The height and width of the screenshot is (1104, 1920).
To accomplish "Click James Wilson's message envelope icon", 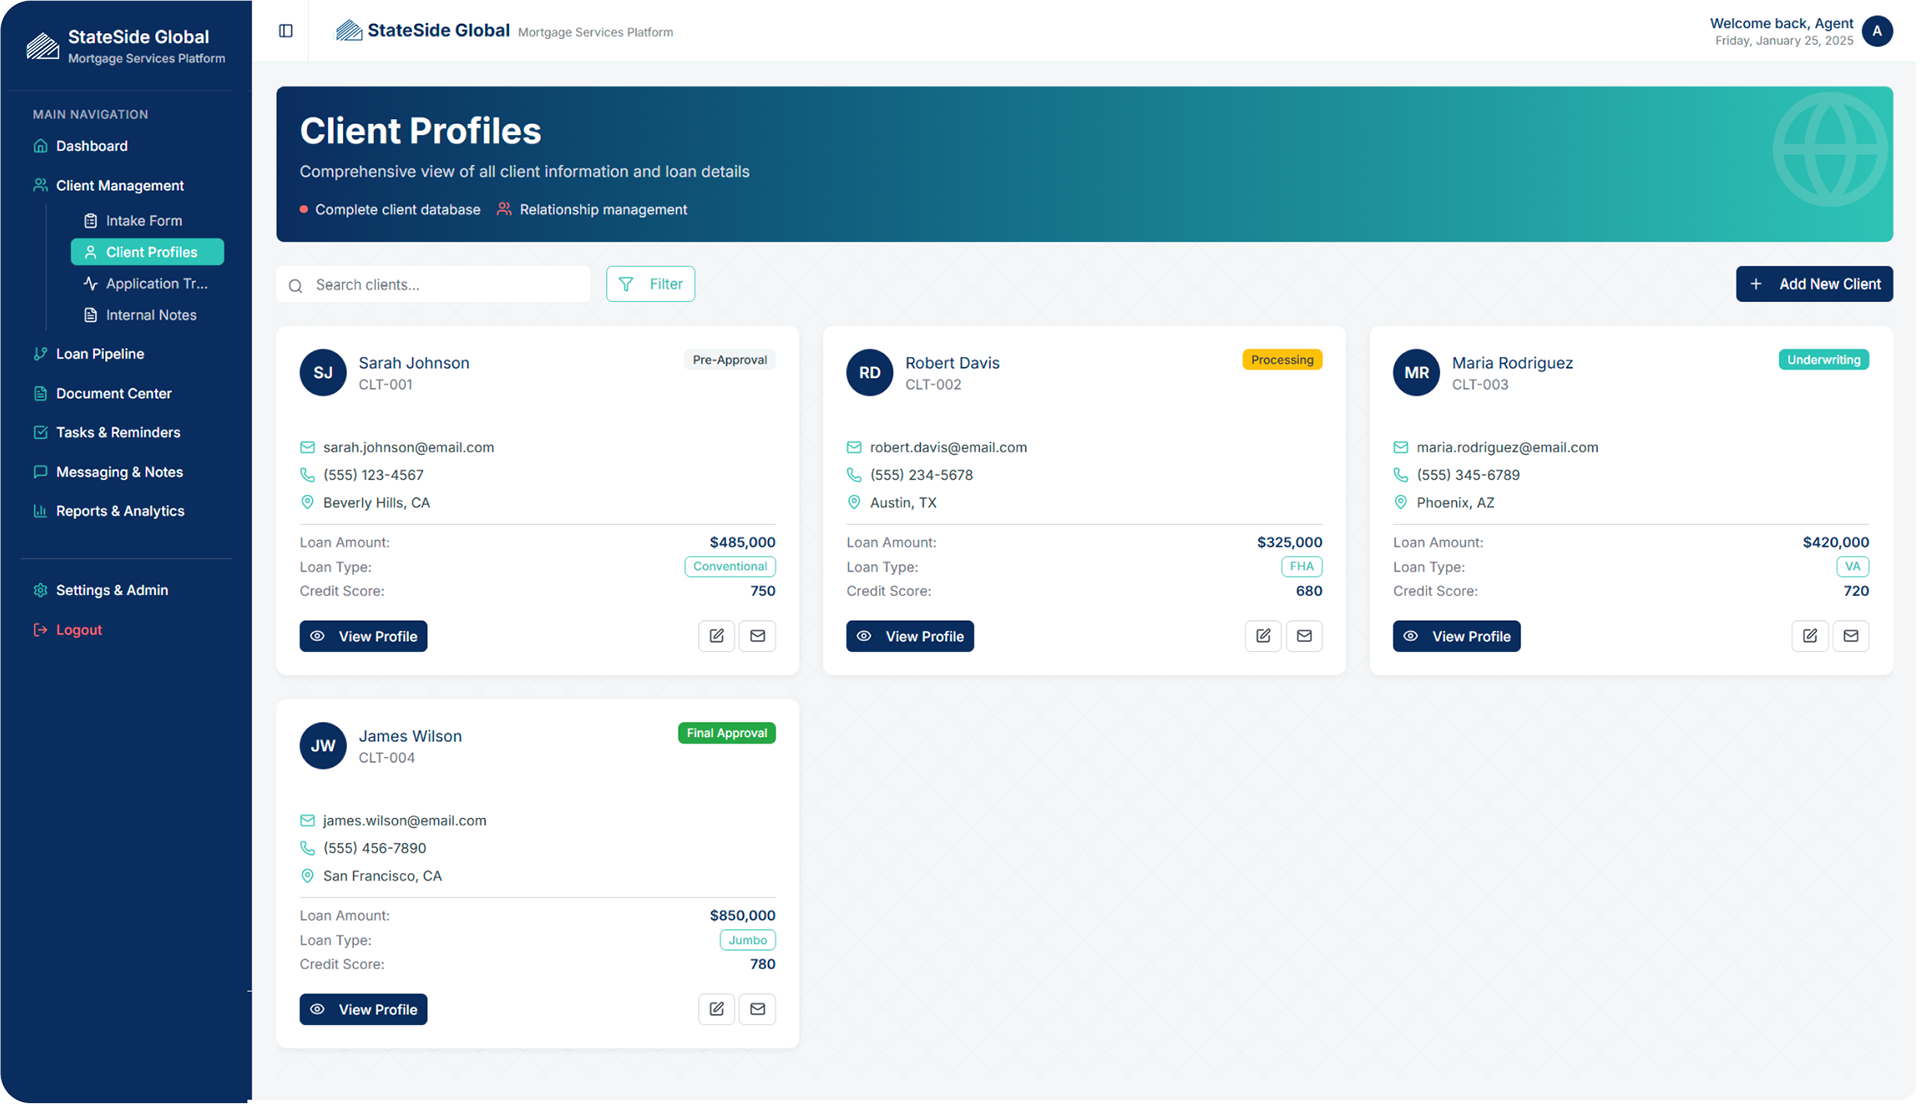I will point(757,1009).
